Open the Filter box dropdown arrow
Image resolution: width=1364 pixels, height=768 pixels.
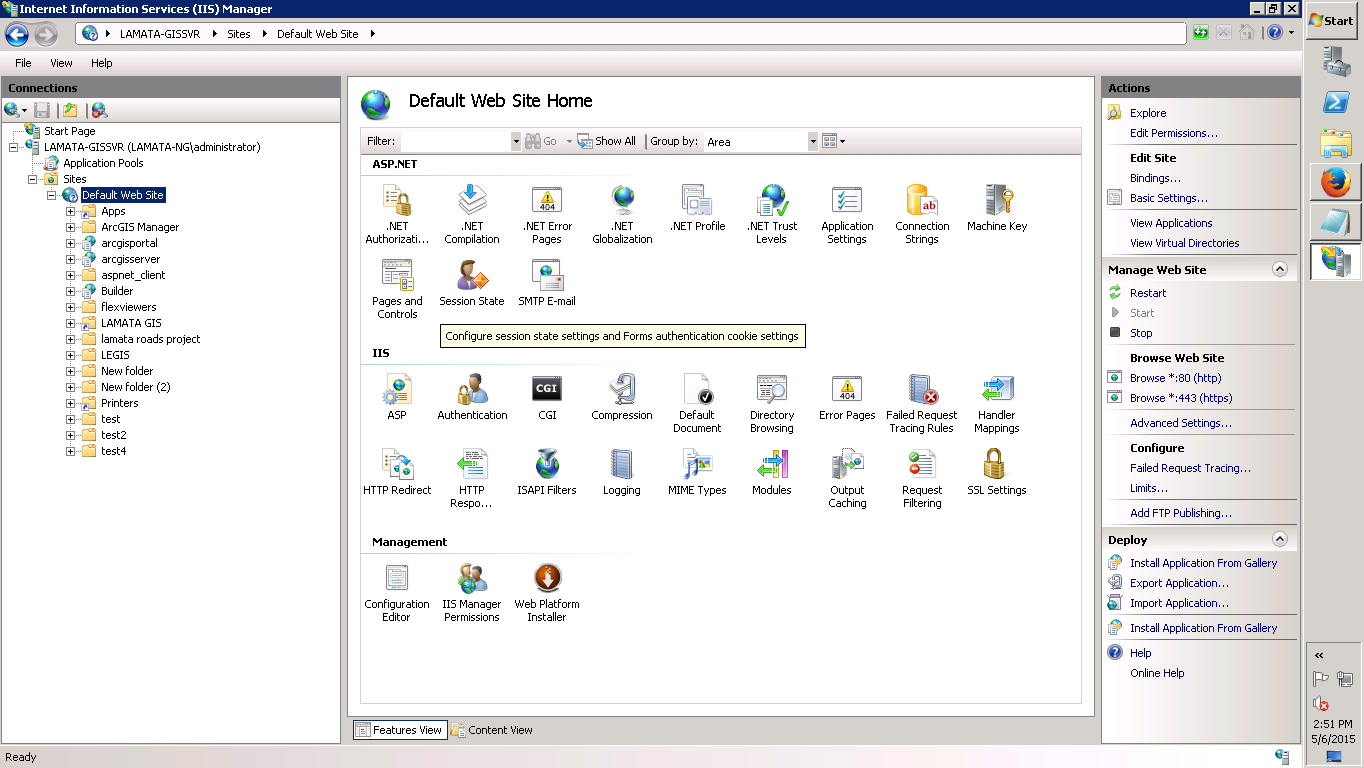point(516,142)
